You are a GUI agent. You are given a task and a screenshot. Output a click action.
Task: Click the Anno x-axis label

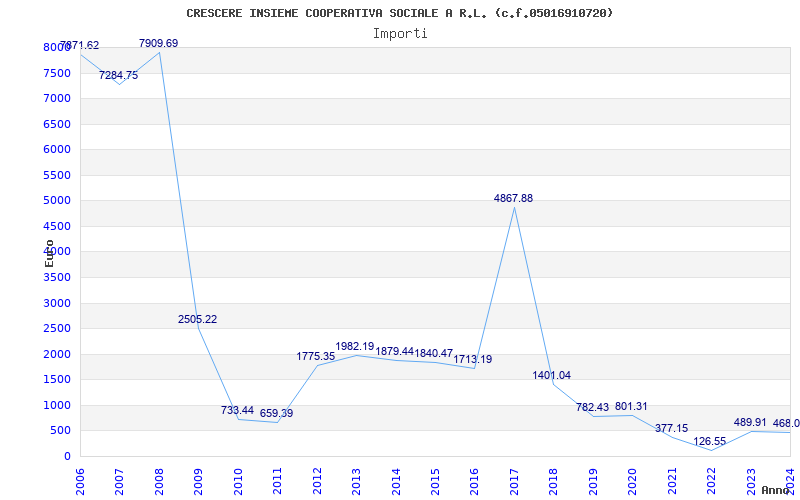point(776,490)
